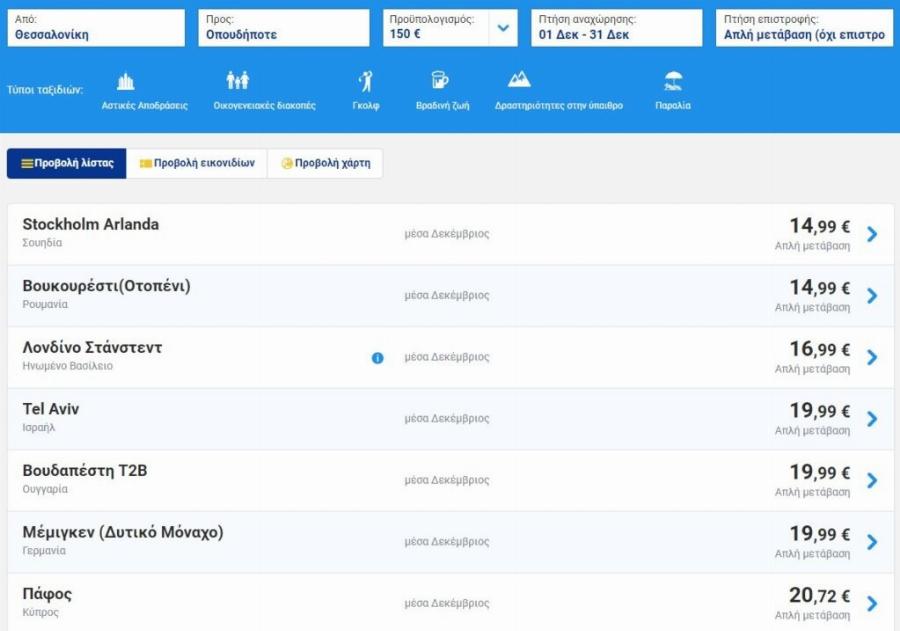The width and height of the screenshot is (900, 631).
Task: Select the Βραδινή ζωή nightlife icon
Action: (x=440, y=82)
